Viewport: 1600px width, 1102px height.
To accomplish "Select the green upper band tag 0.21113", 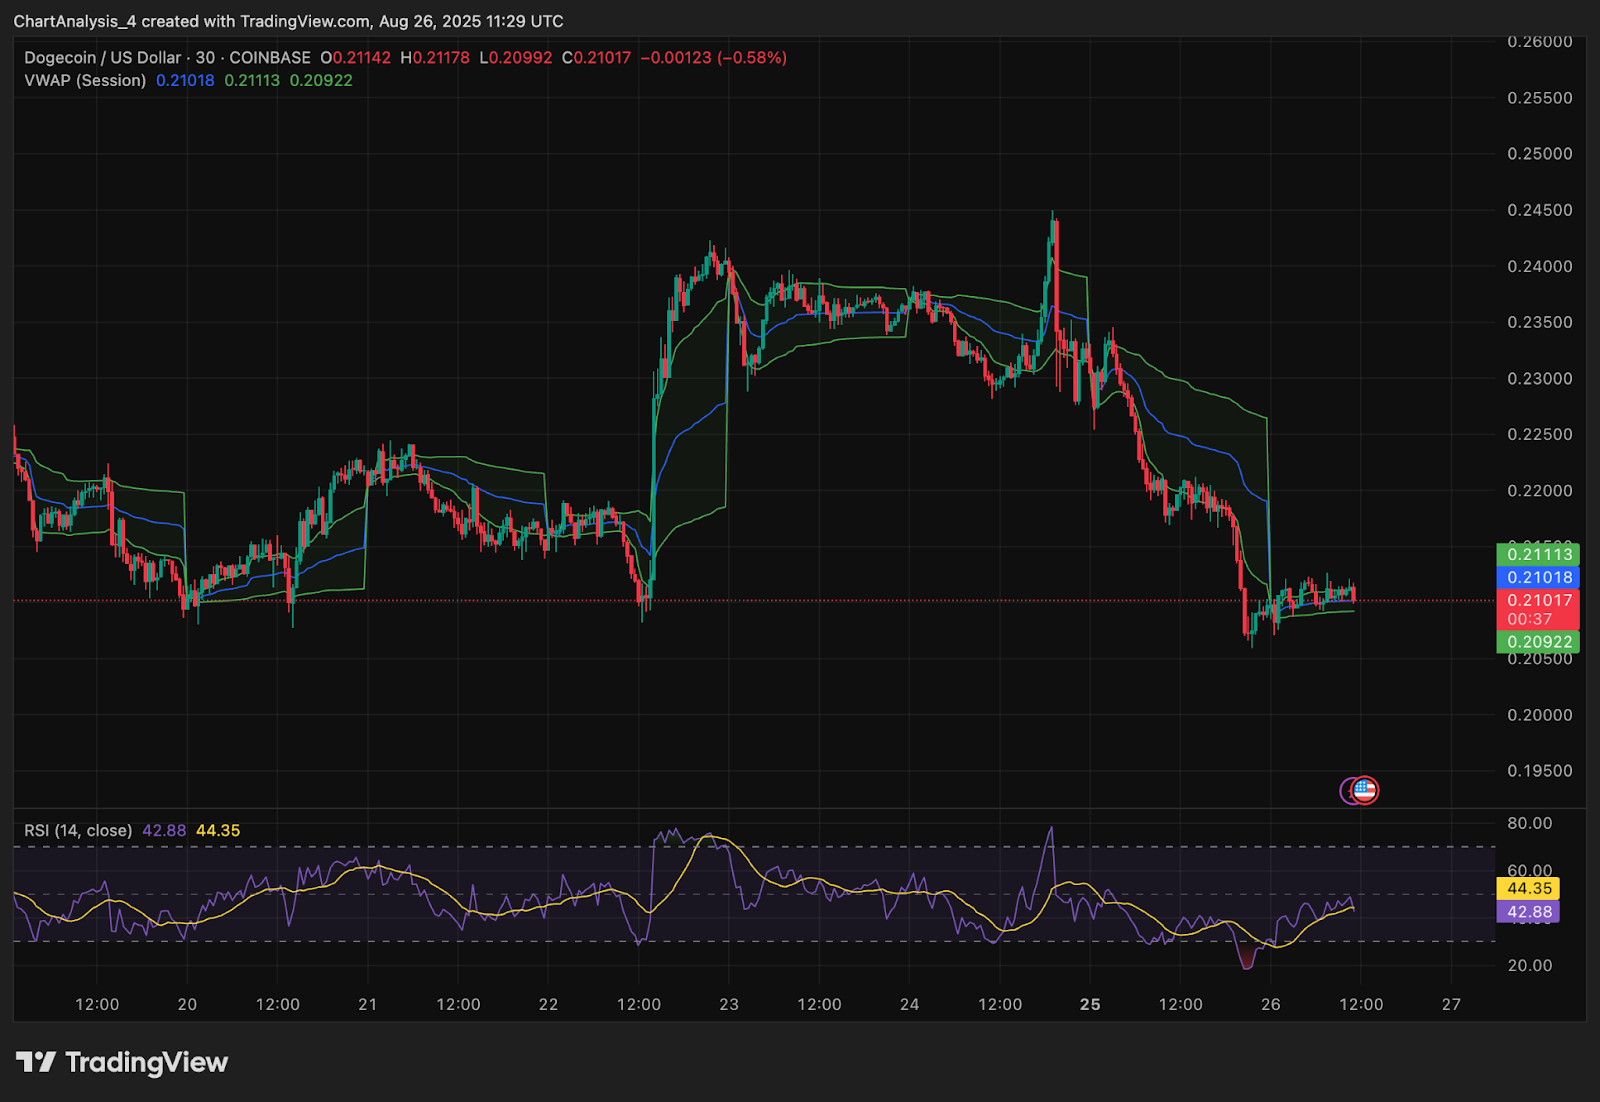I will [1538, 554].
